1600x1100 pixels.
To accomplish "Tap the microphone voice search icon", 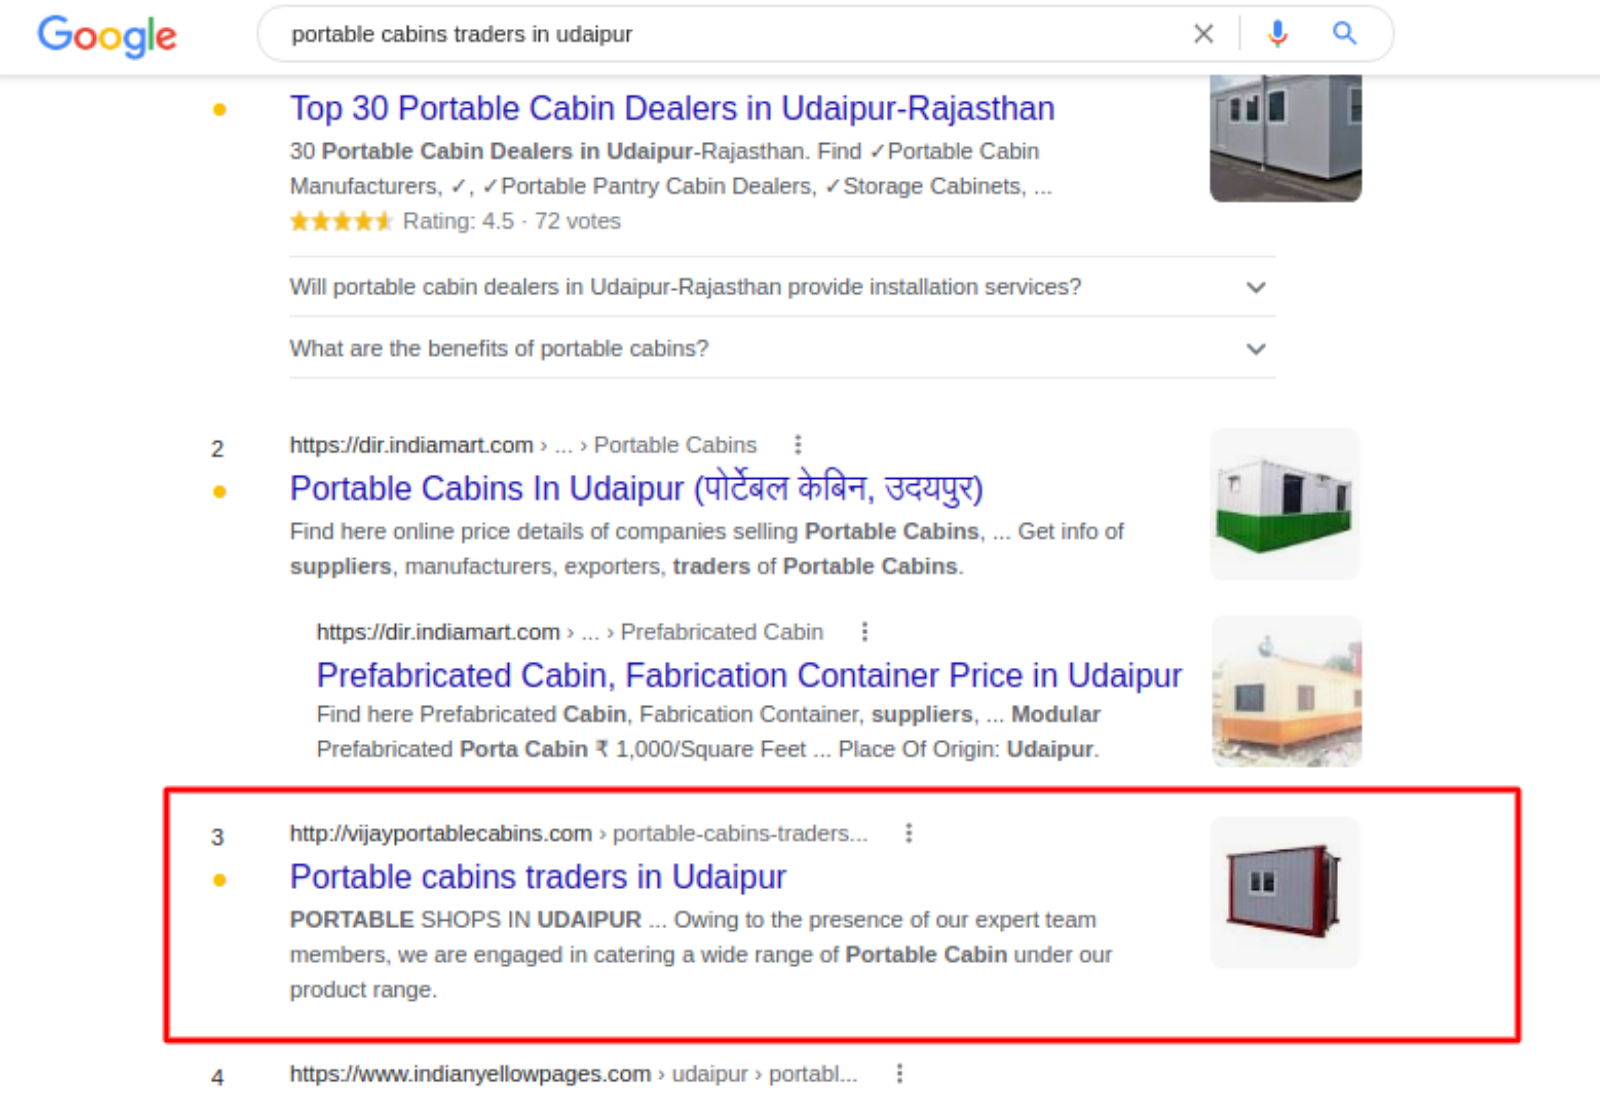I will 1276,33.
